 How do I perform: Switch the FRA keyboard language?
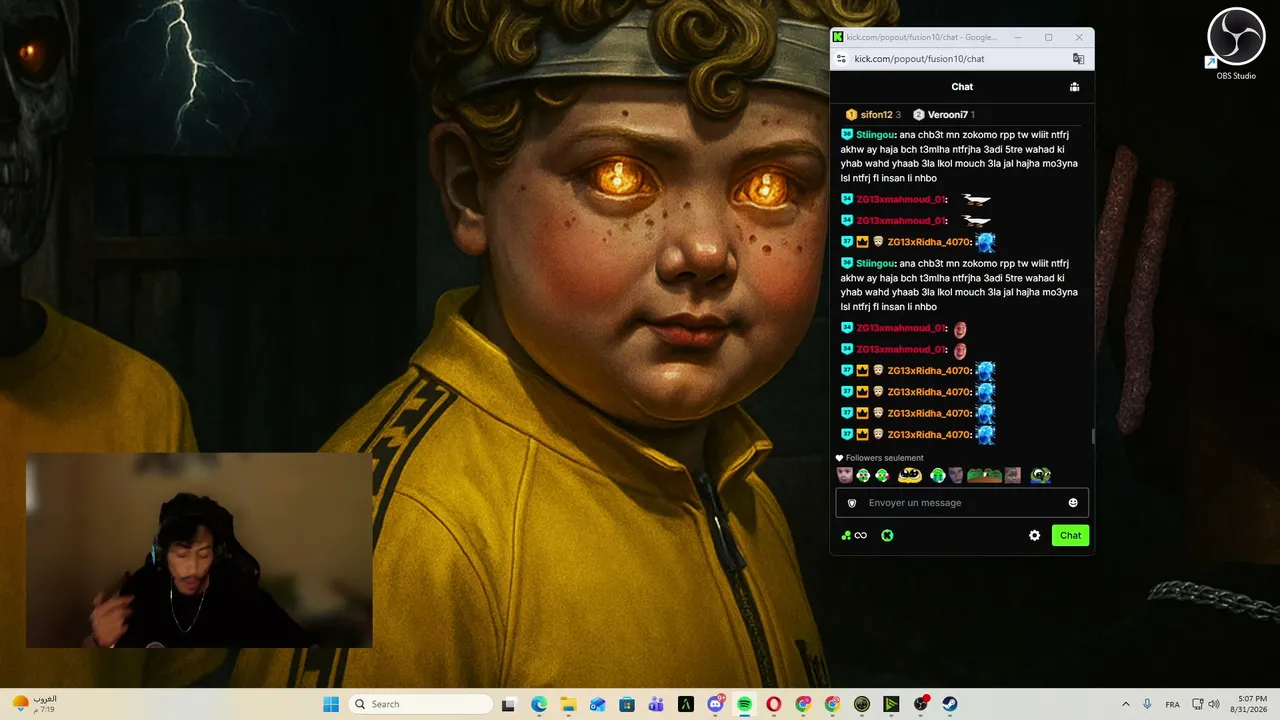(x=1172, y=704)
